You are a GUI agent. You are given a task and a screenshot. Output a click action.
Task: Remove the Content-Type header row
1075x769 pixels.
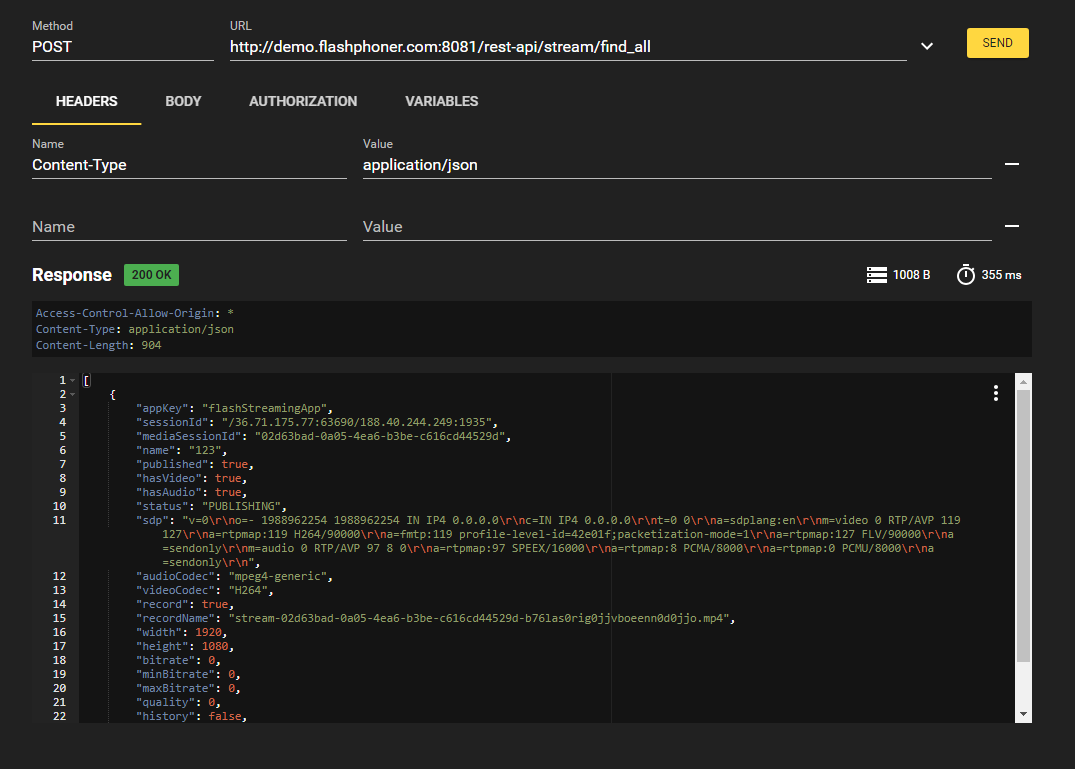pos(1012,164)
